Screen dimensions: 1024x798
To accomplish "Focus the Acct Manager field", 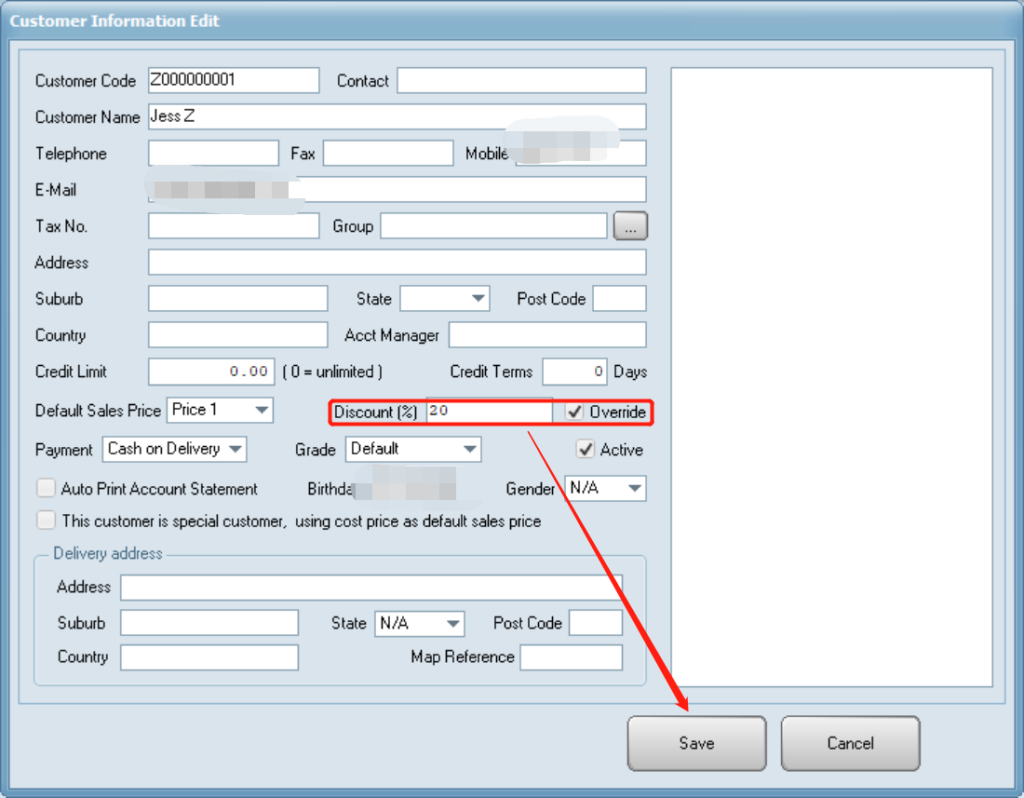I will [x=547, y=335].
